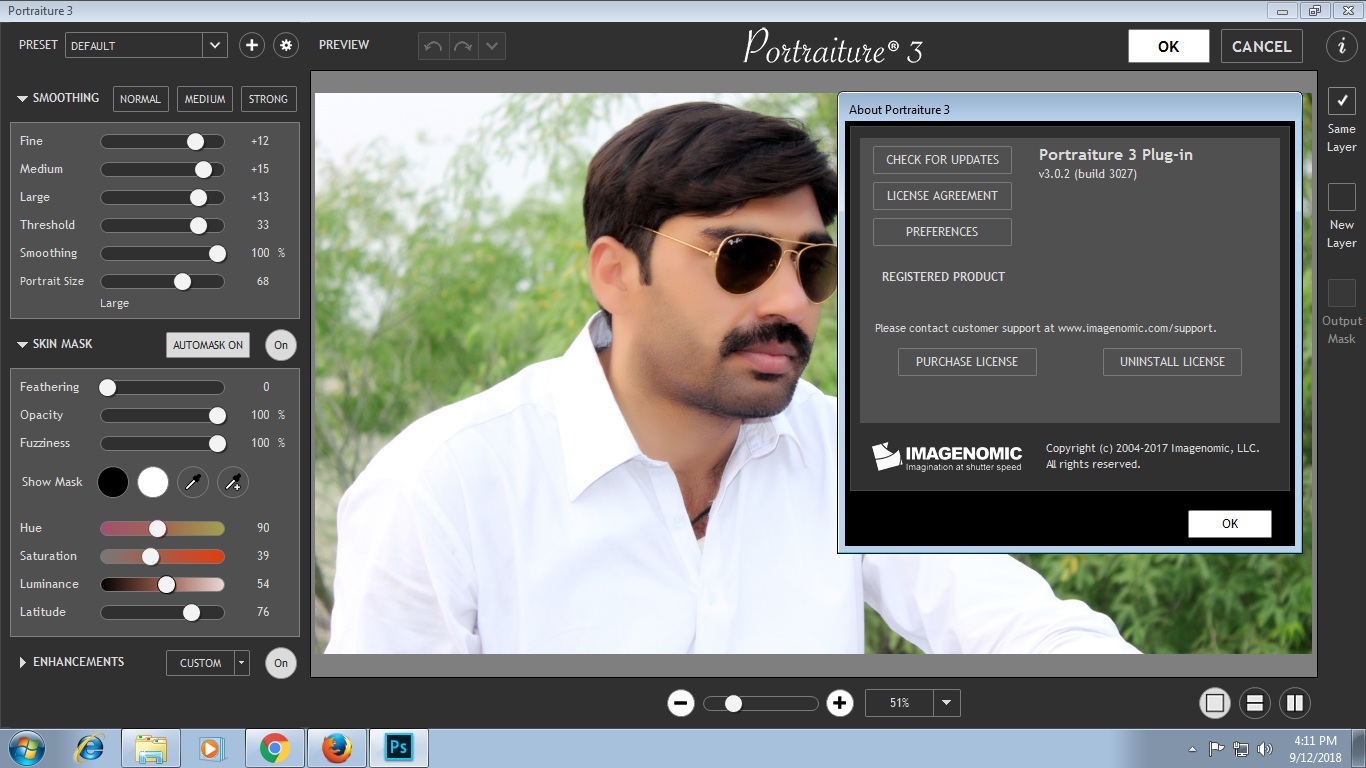Toggle Output Mask checkbox
Viewport: 1366px width, 768px height.
point(1342,293)
